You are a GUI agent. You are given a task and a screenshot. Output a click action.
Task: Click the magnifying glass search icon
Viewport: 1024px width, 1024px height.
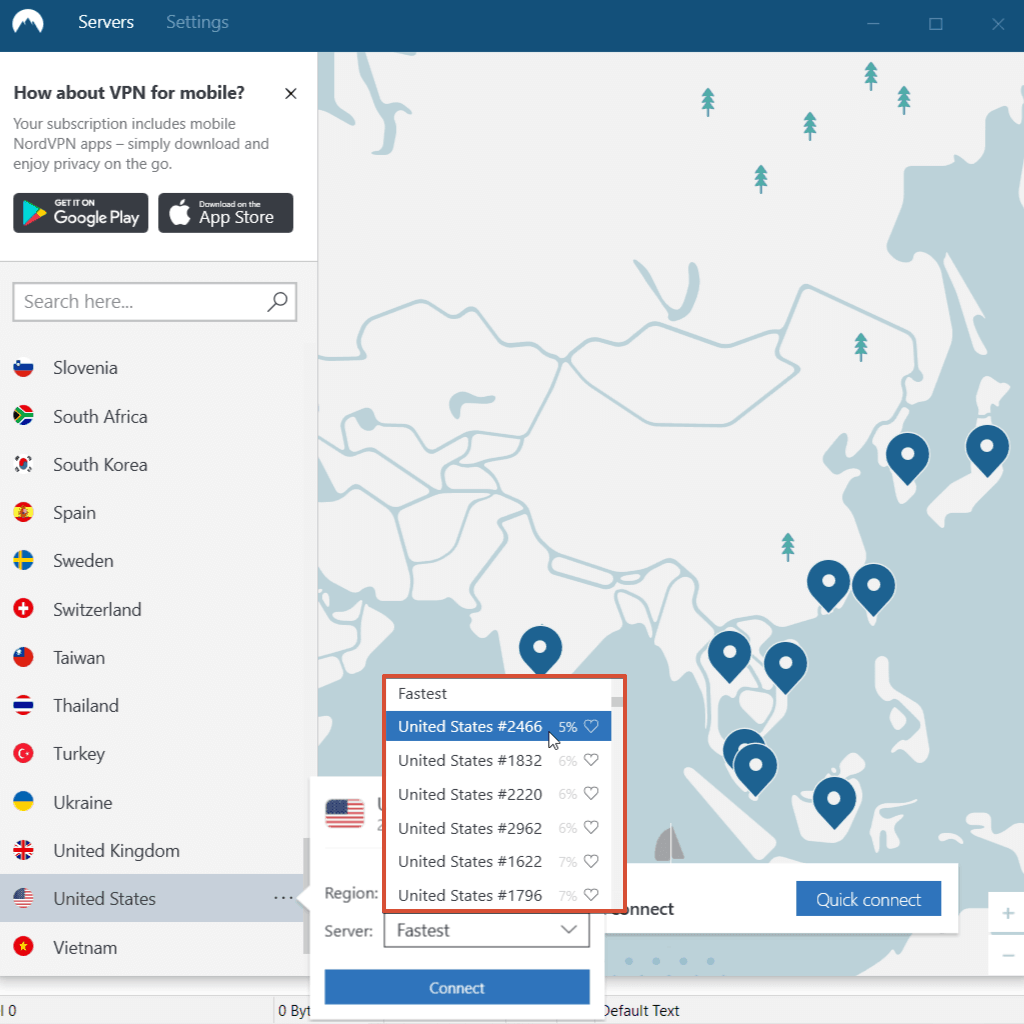[277, 302]
